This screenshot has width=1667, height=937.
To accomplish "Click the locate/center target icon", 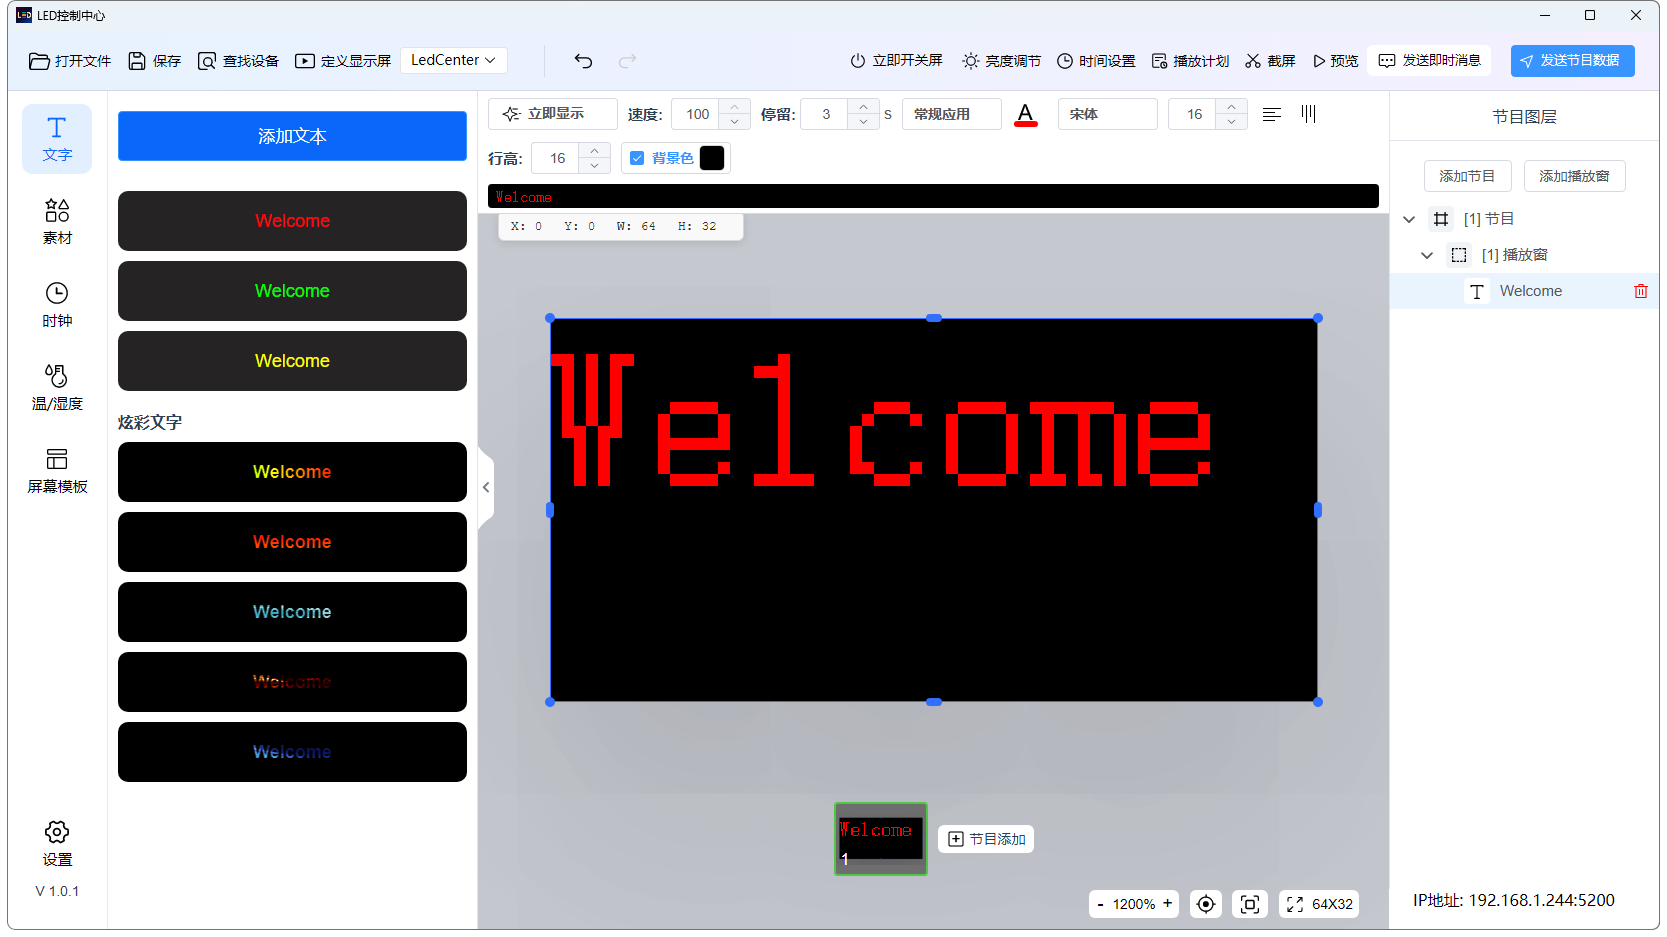I will 1206,904.
